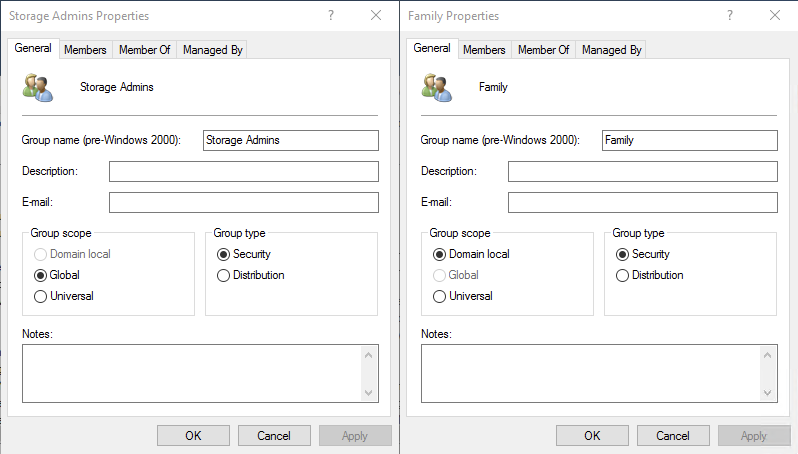Viewport: 798px width, 454px height.
Task: Click the Family group name field
Action: click(690, 140)
